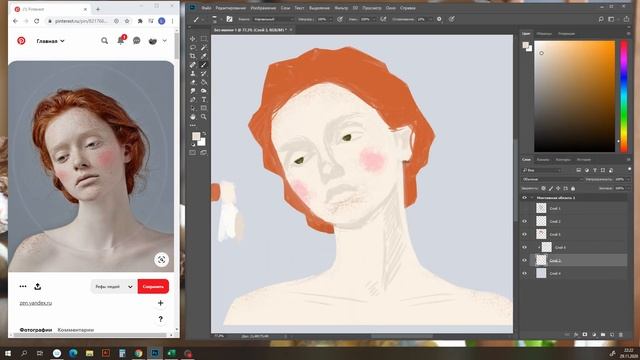This screenshot has height=360, width=640.
Task: Open layer blend mode dropdown
Action: pyautogui.click(x=553, y=179)
